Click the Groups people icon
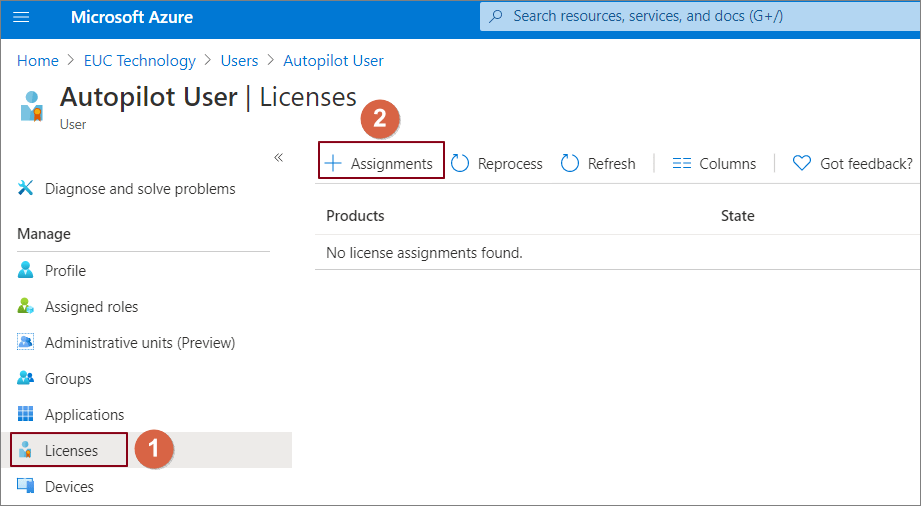Image resolution: width=921 pixels, height=506 pixels. [25, 378]
